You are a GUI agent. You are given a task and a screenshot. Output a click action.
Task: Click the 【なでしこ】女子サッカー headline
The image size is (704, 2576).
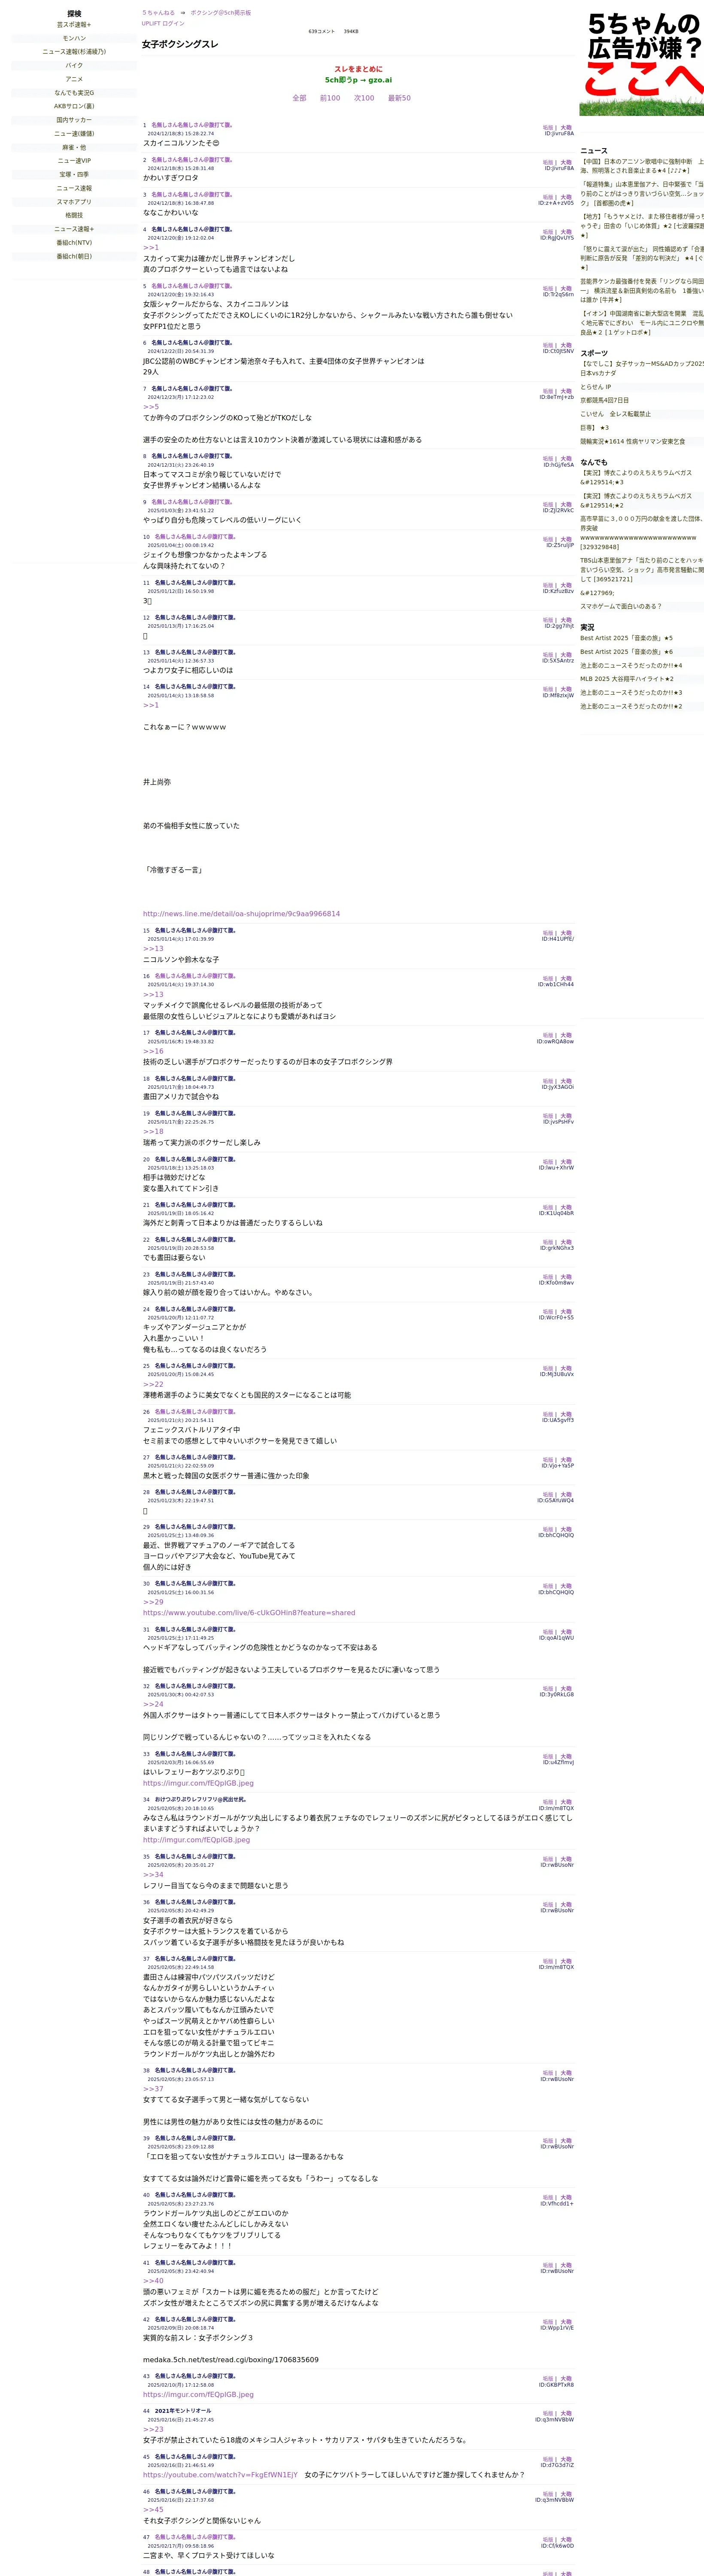pyautogui.click(x=642, y=368)
